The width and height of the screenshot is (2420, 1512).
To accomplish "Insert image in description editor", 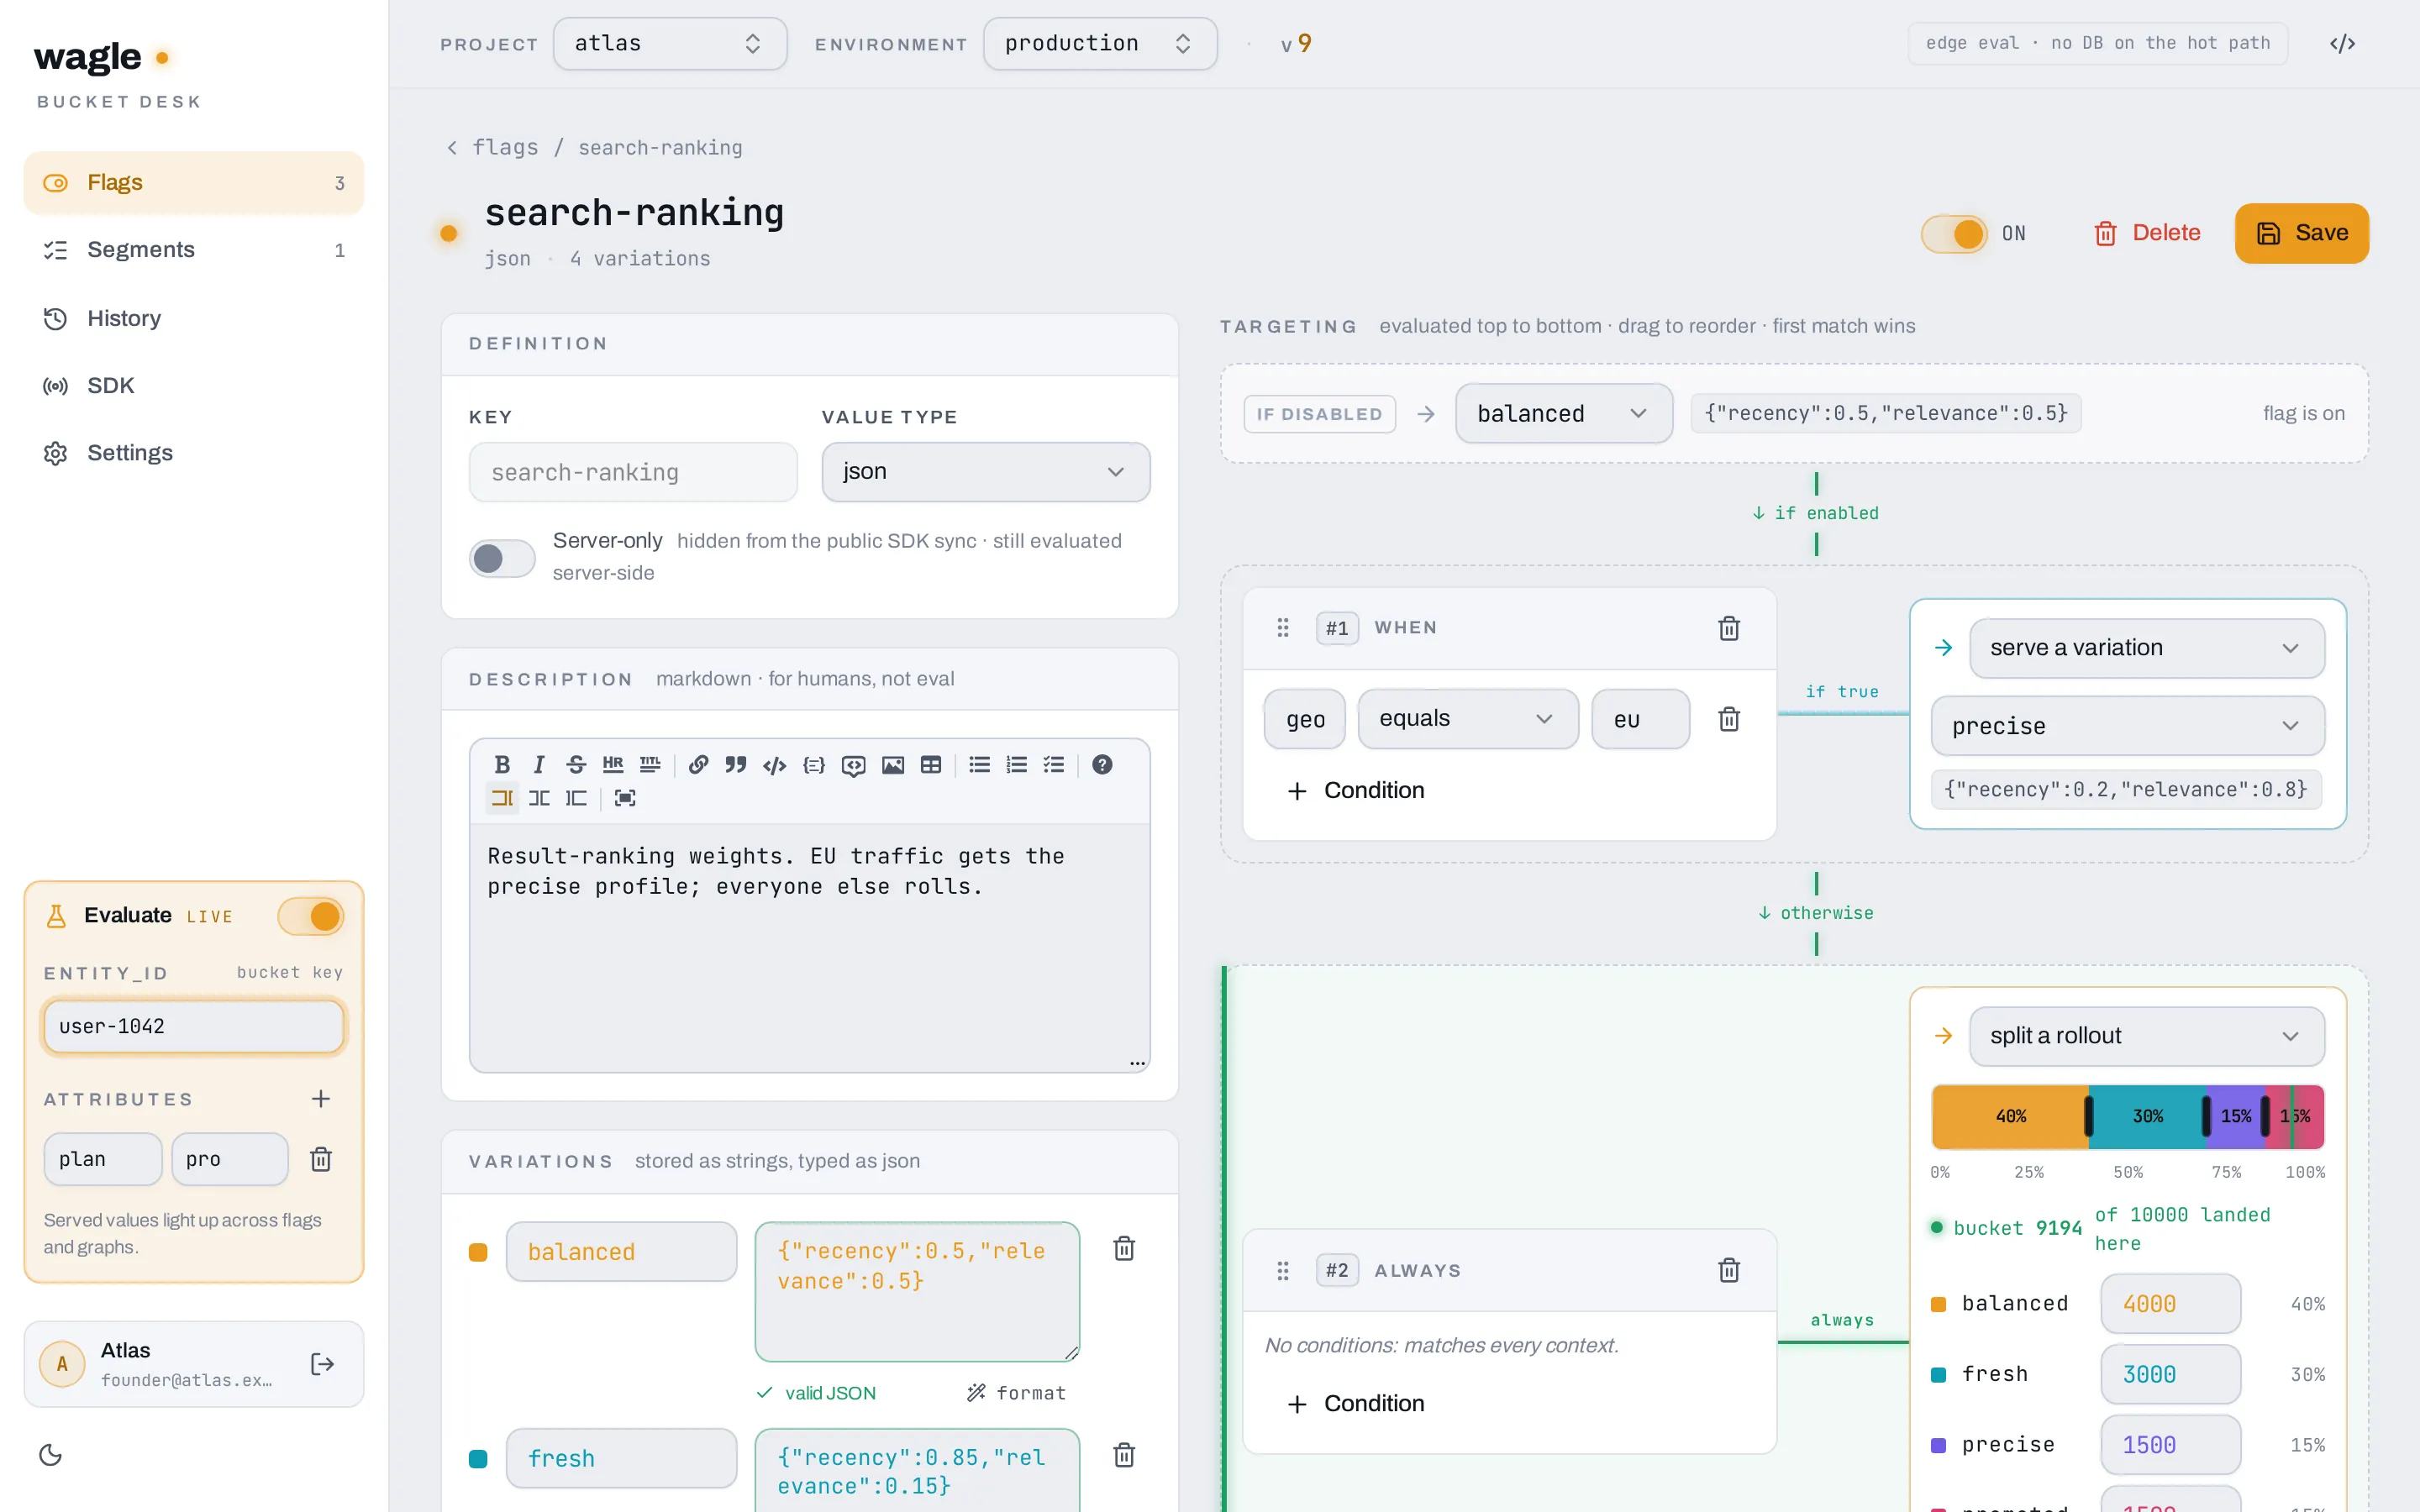I will [x=893, y=765].
